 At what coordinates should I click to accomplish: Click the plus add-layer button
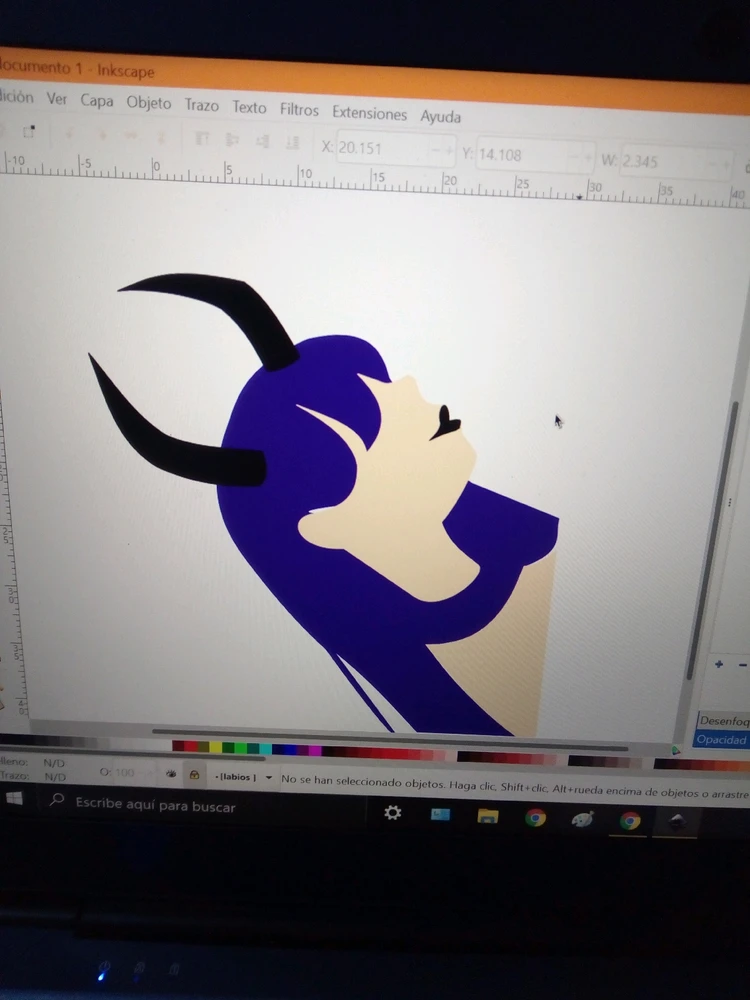pos(719,664)
